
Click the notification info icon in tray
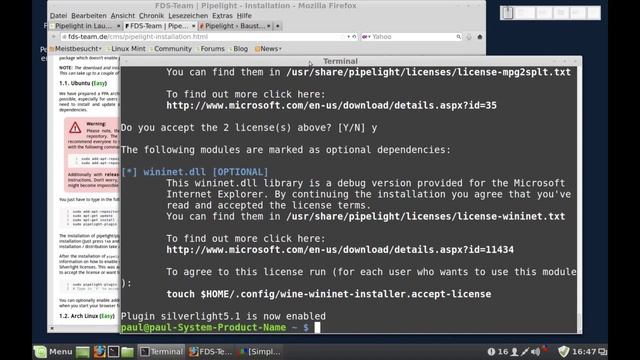point(491,351)
